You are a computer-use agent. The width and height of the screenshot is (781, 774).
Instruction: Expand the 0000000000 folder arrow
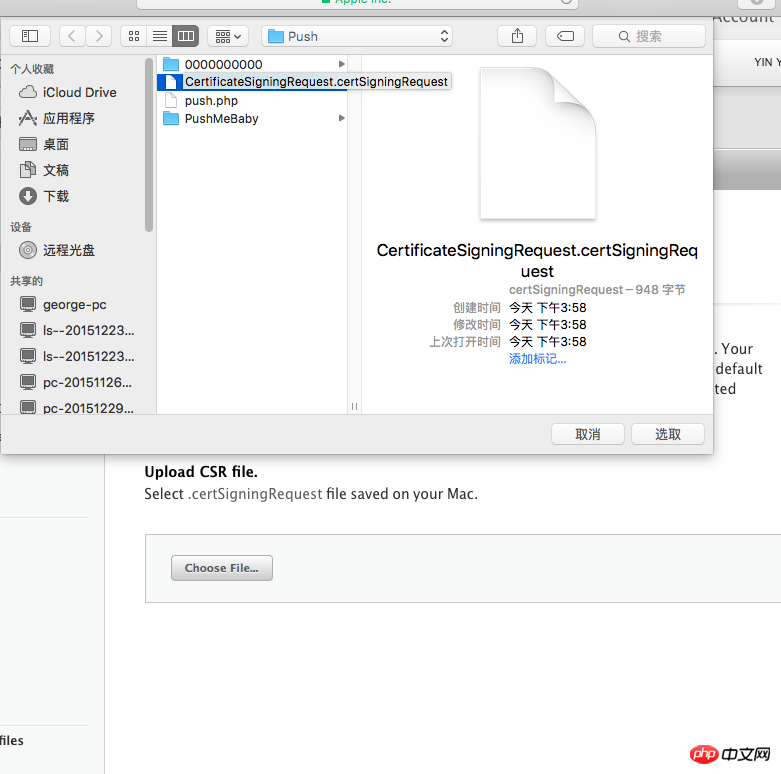click(x=342, y=64)
